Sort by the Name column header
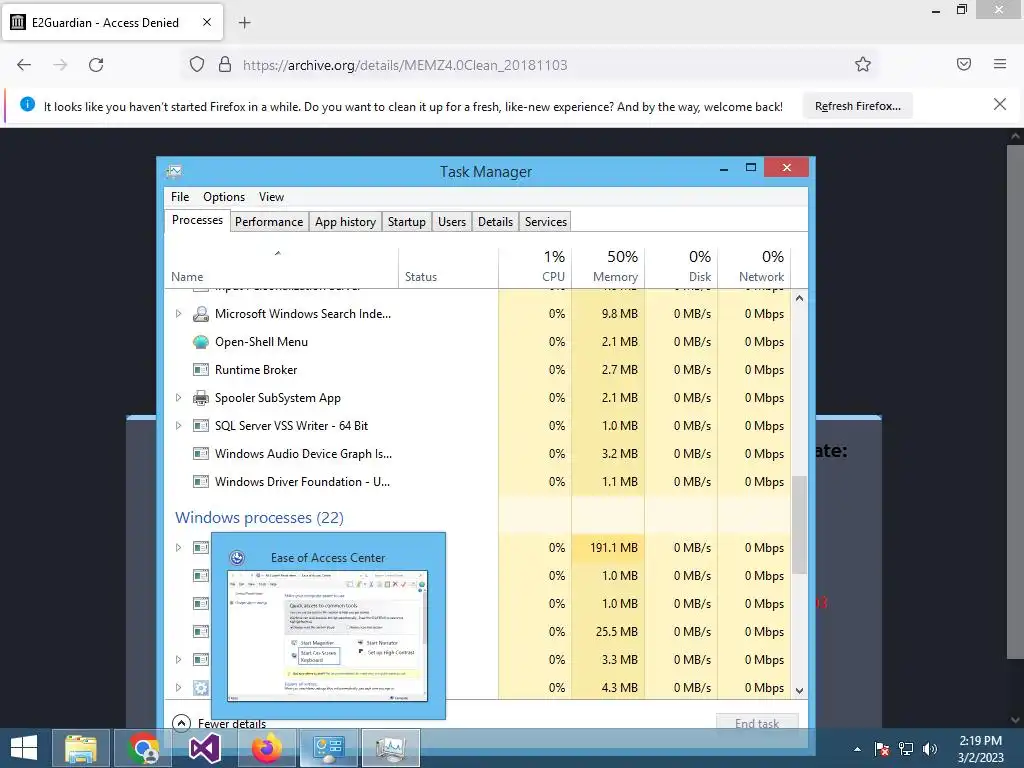Image resolution: width=1024 pixels, height=768 pixels. 281,266
